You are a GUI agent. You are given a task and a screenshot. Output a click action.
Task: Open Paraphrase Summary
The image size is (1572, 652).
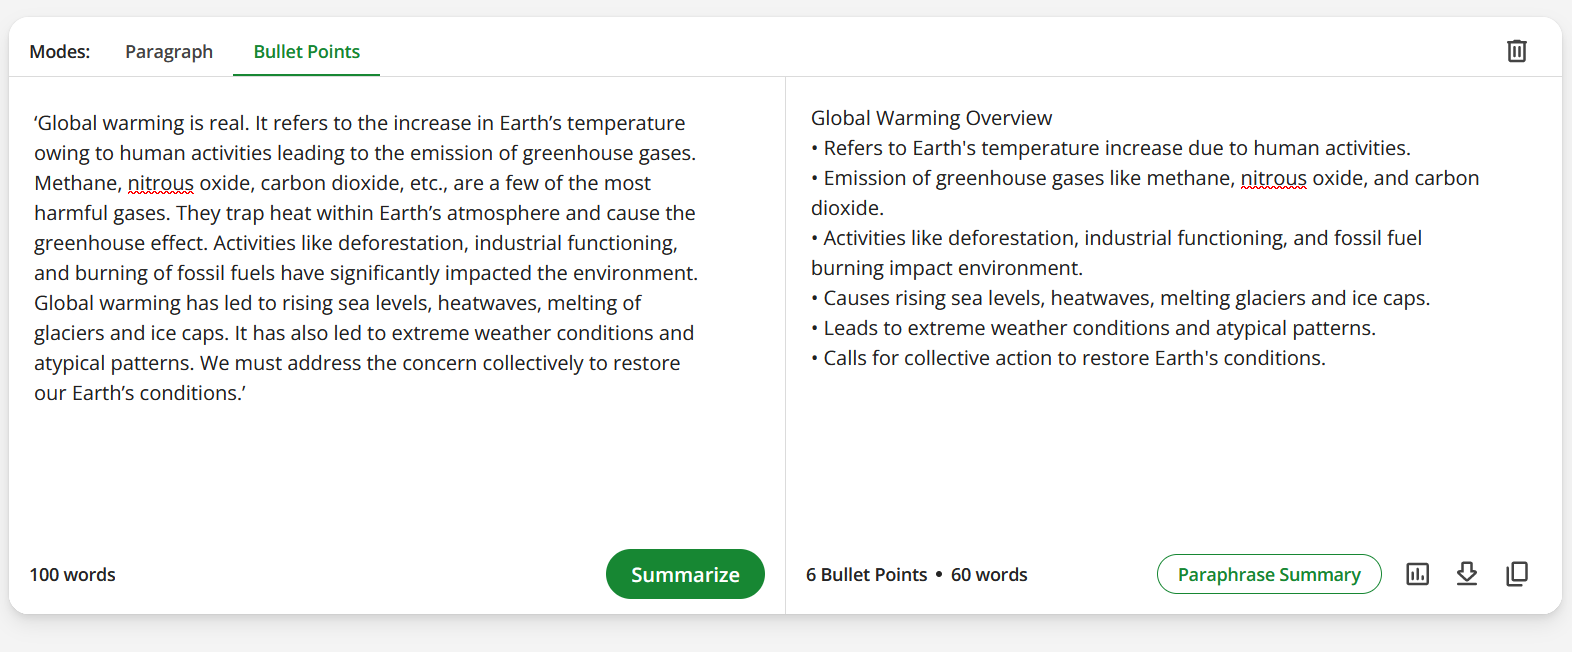coord(1268,574)
